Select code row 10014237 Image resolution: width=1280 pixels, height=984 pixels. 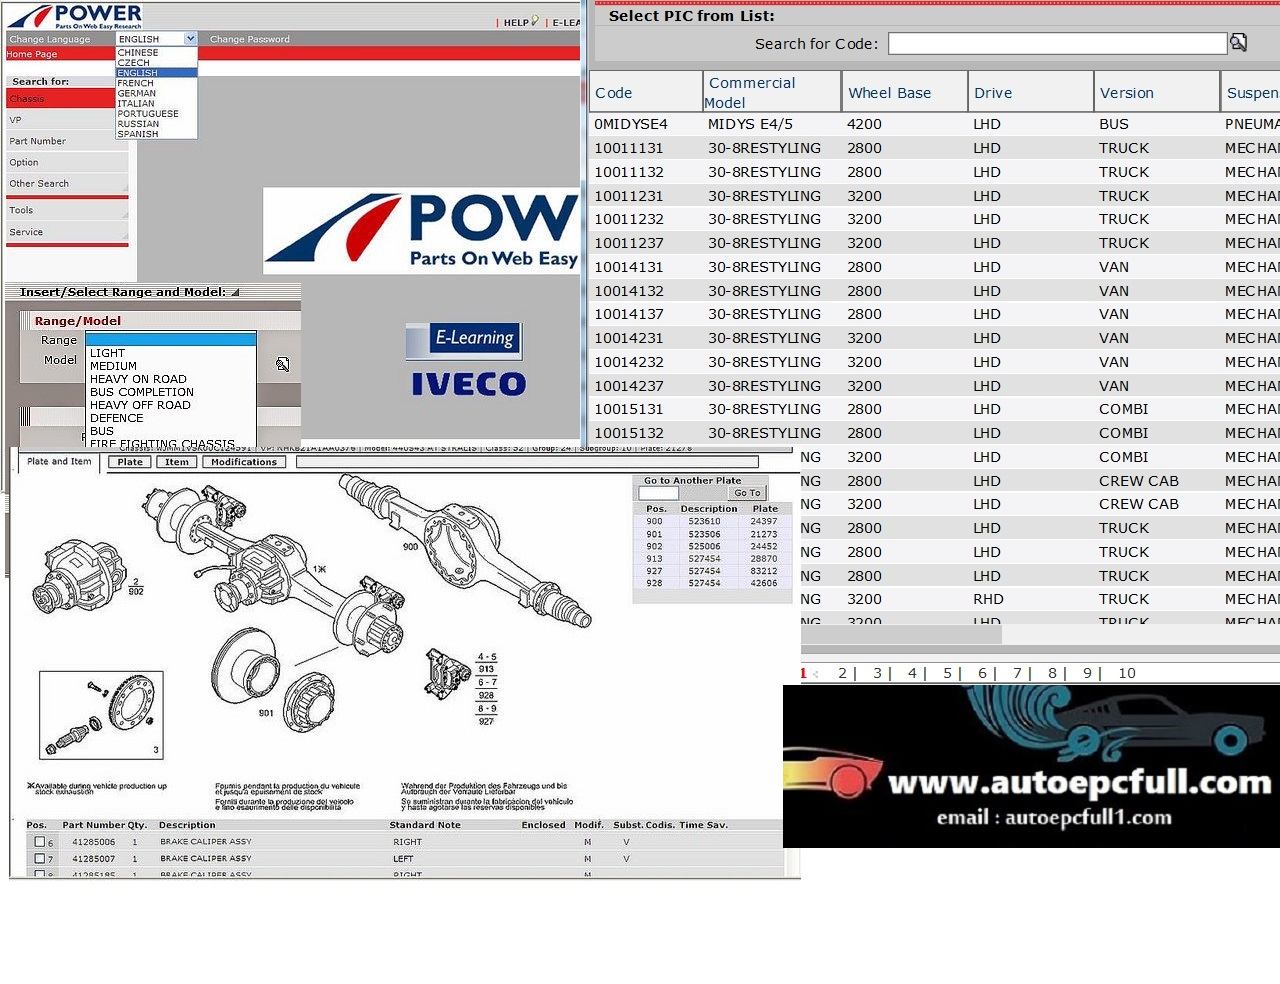(x=935, y=386)
